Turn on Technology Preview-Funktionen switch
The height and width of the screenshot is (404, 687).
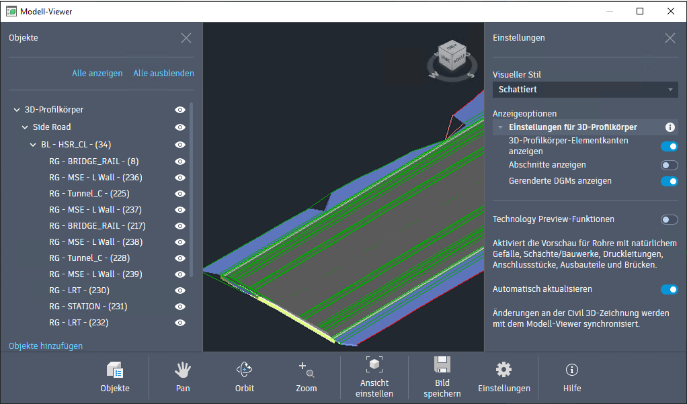point(668,219)
